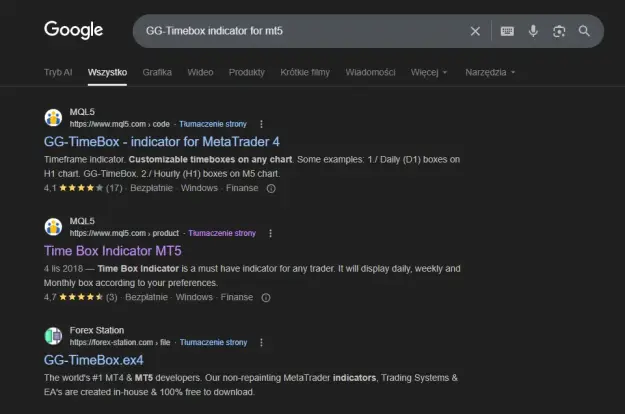The height and width of the screenshot is (414, 625).
Task: Click the Forex Station site name
Action: [97, 330]
